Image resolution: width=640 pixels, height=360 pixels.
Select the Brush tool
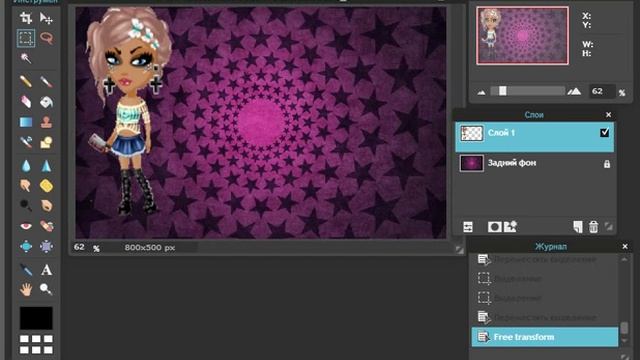46,82
